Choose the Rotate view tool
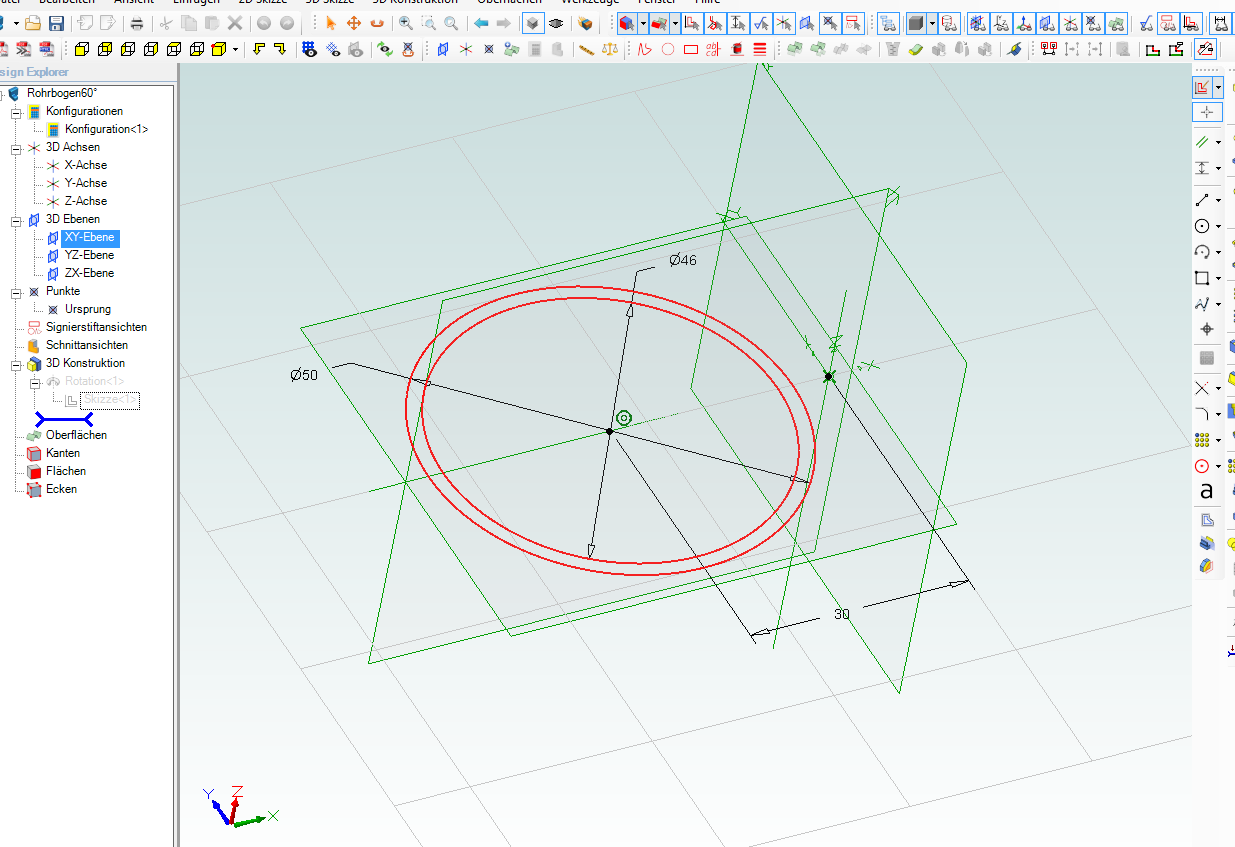The width and height of the screenshot is (1235, 847). pyautogui.click(x=377, y=23)
